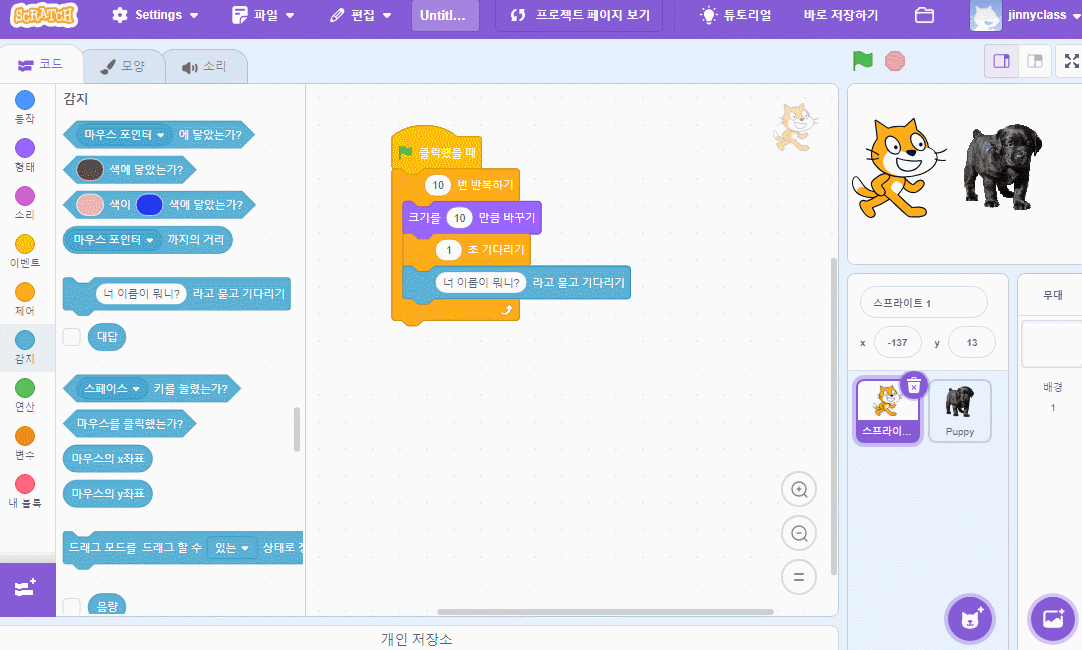The image size is (1082, 650).
Task: Click the 마우스의 y좌표 reporter block
Action: pyautogui.click(x=108, y=493)
